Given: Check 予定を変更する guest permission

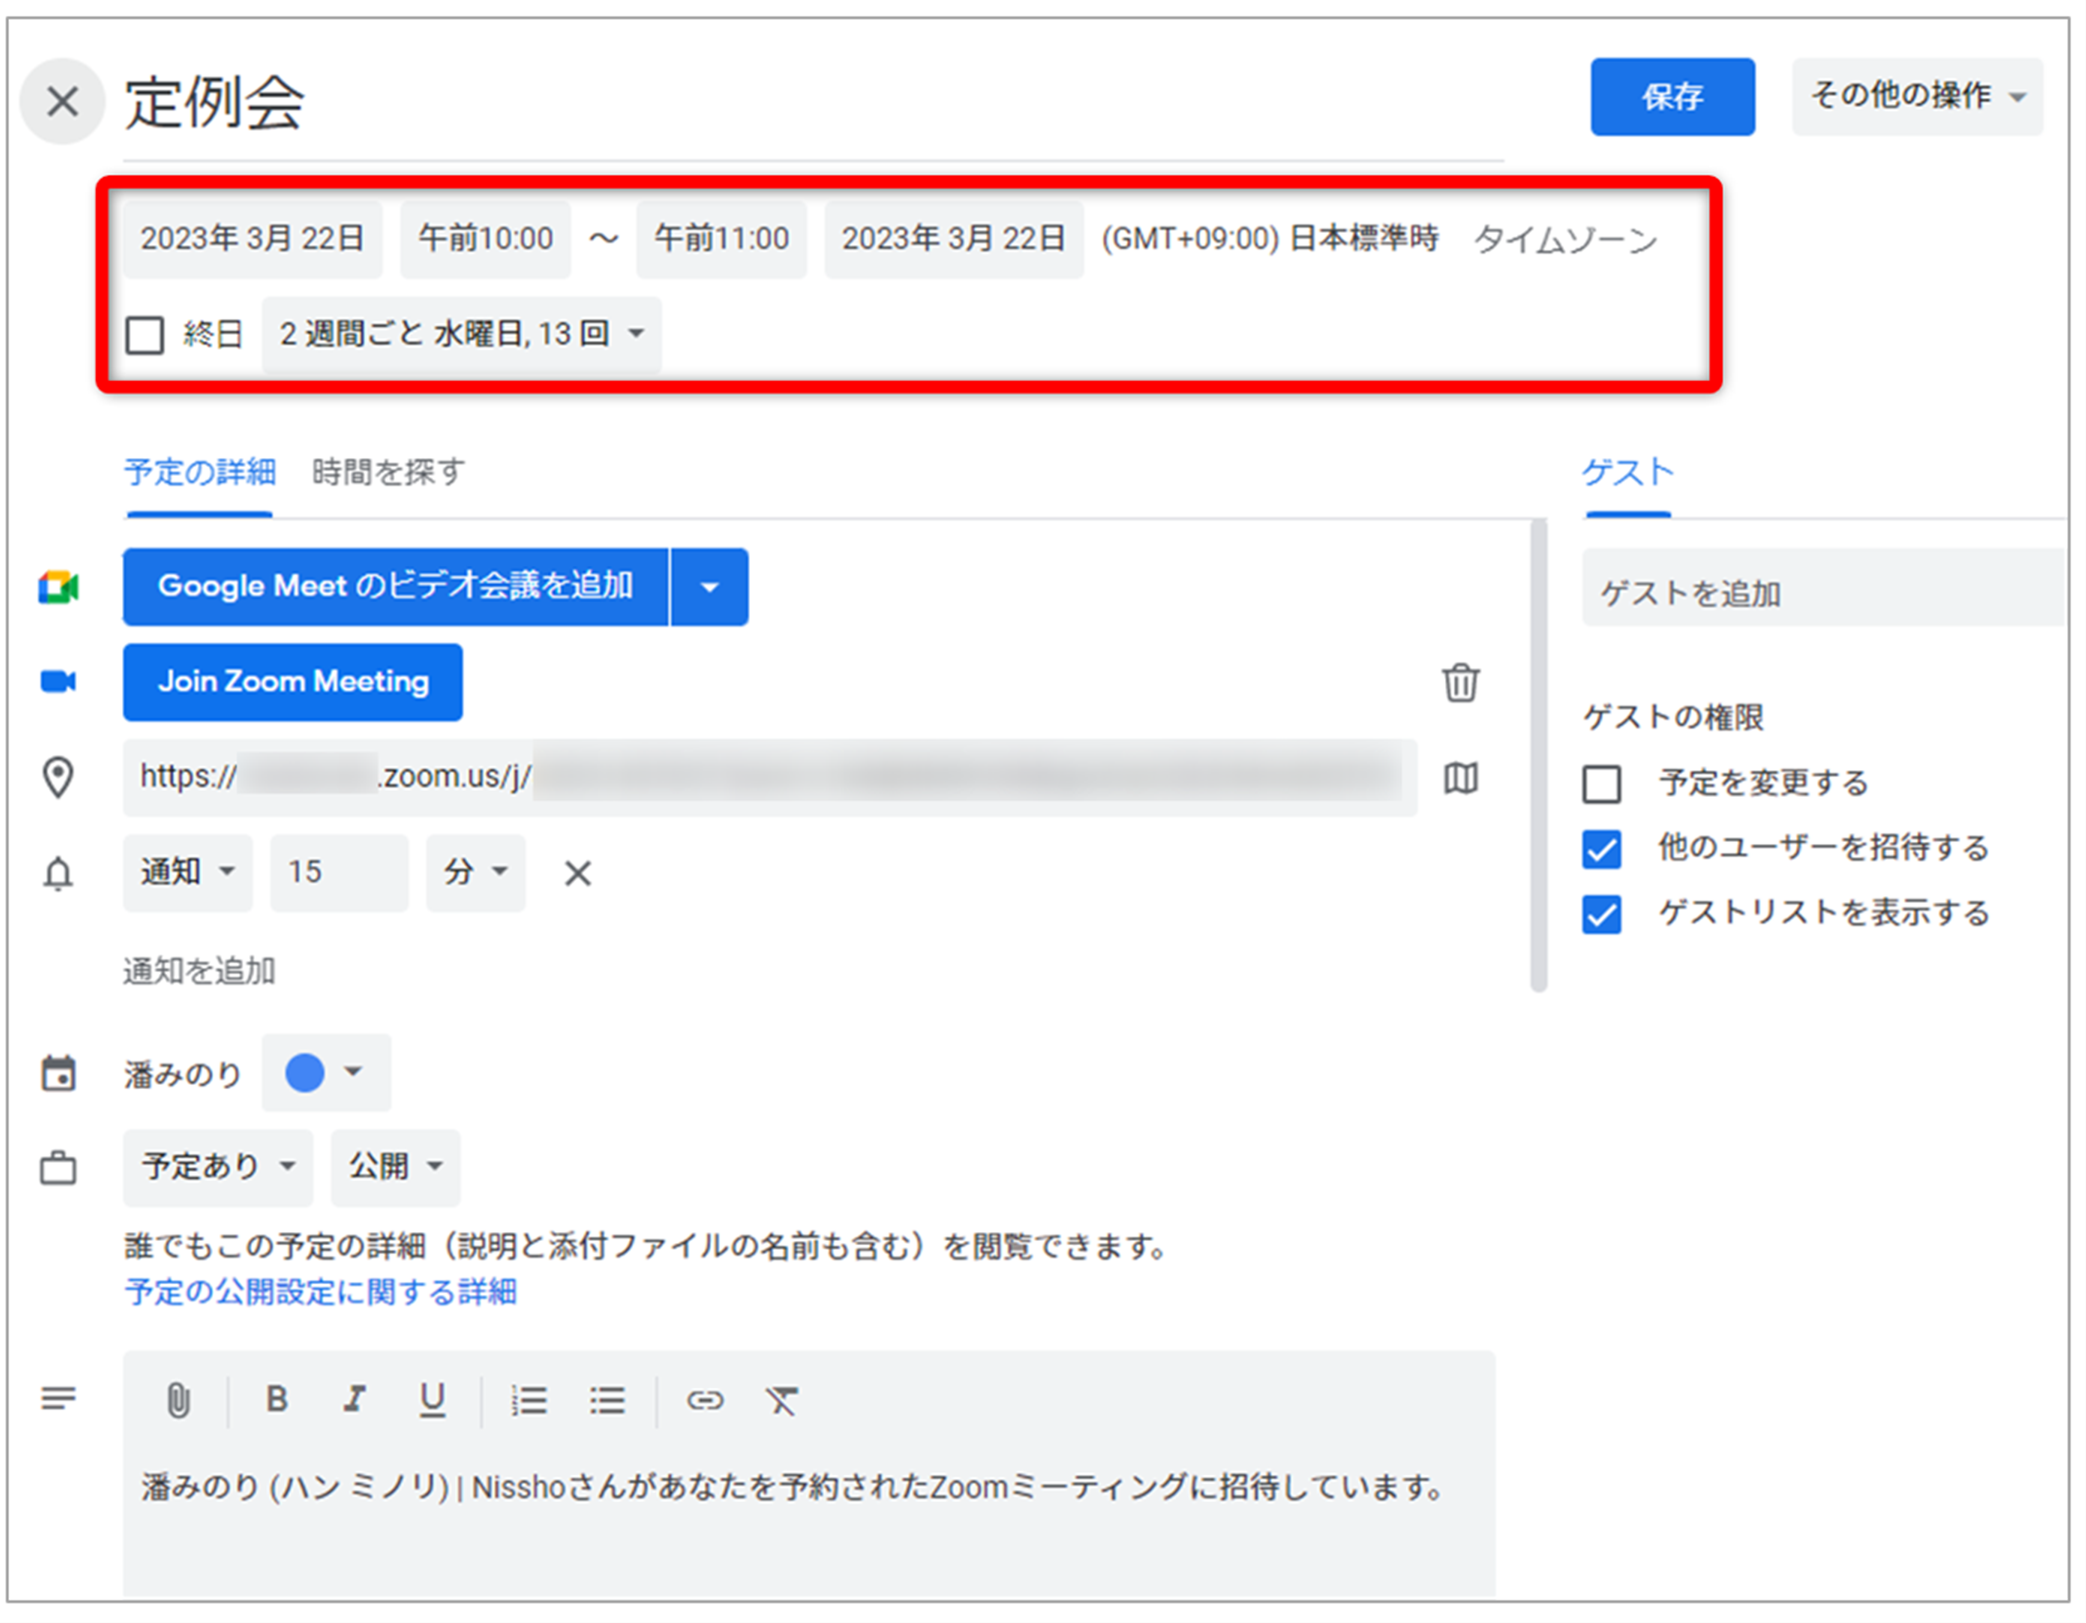Looking at the screenshot, I should click(x=1601, y=783).
